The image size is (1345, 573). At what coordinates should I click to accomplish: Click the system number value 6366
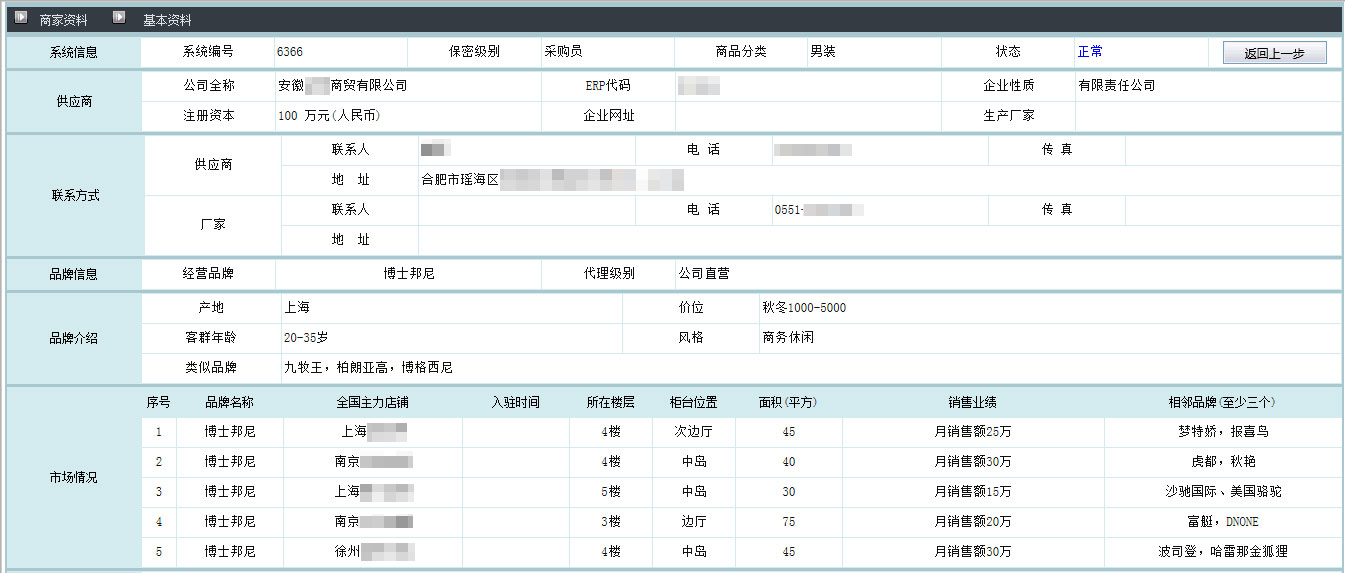tap(290, 52)
